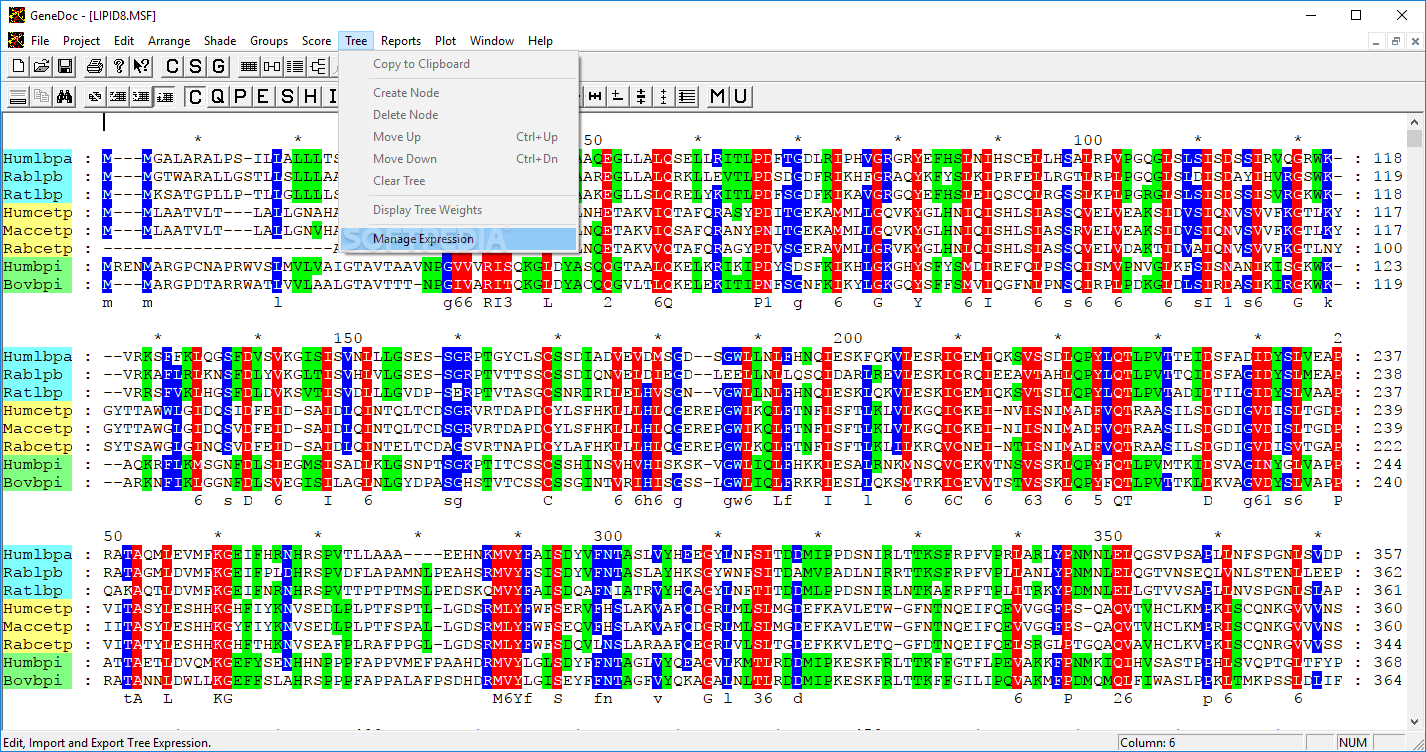
Task: Choose Move Down in Tree menu
Action: (x=459, y=159)
